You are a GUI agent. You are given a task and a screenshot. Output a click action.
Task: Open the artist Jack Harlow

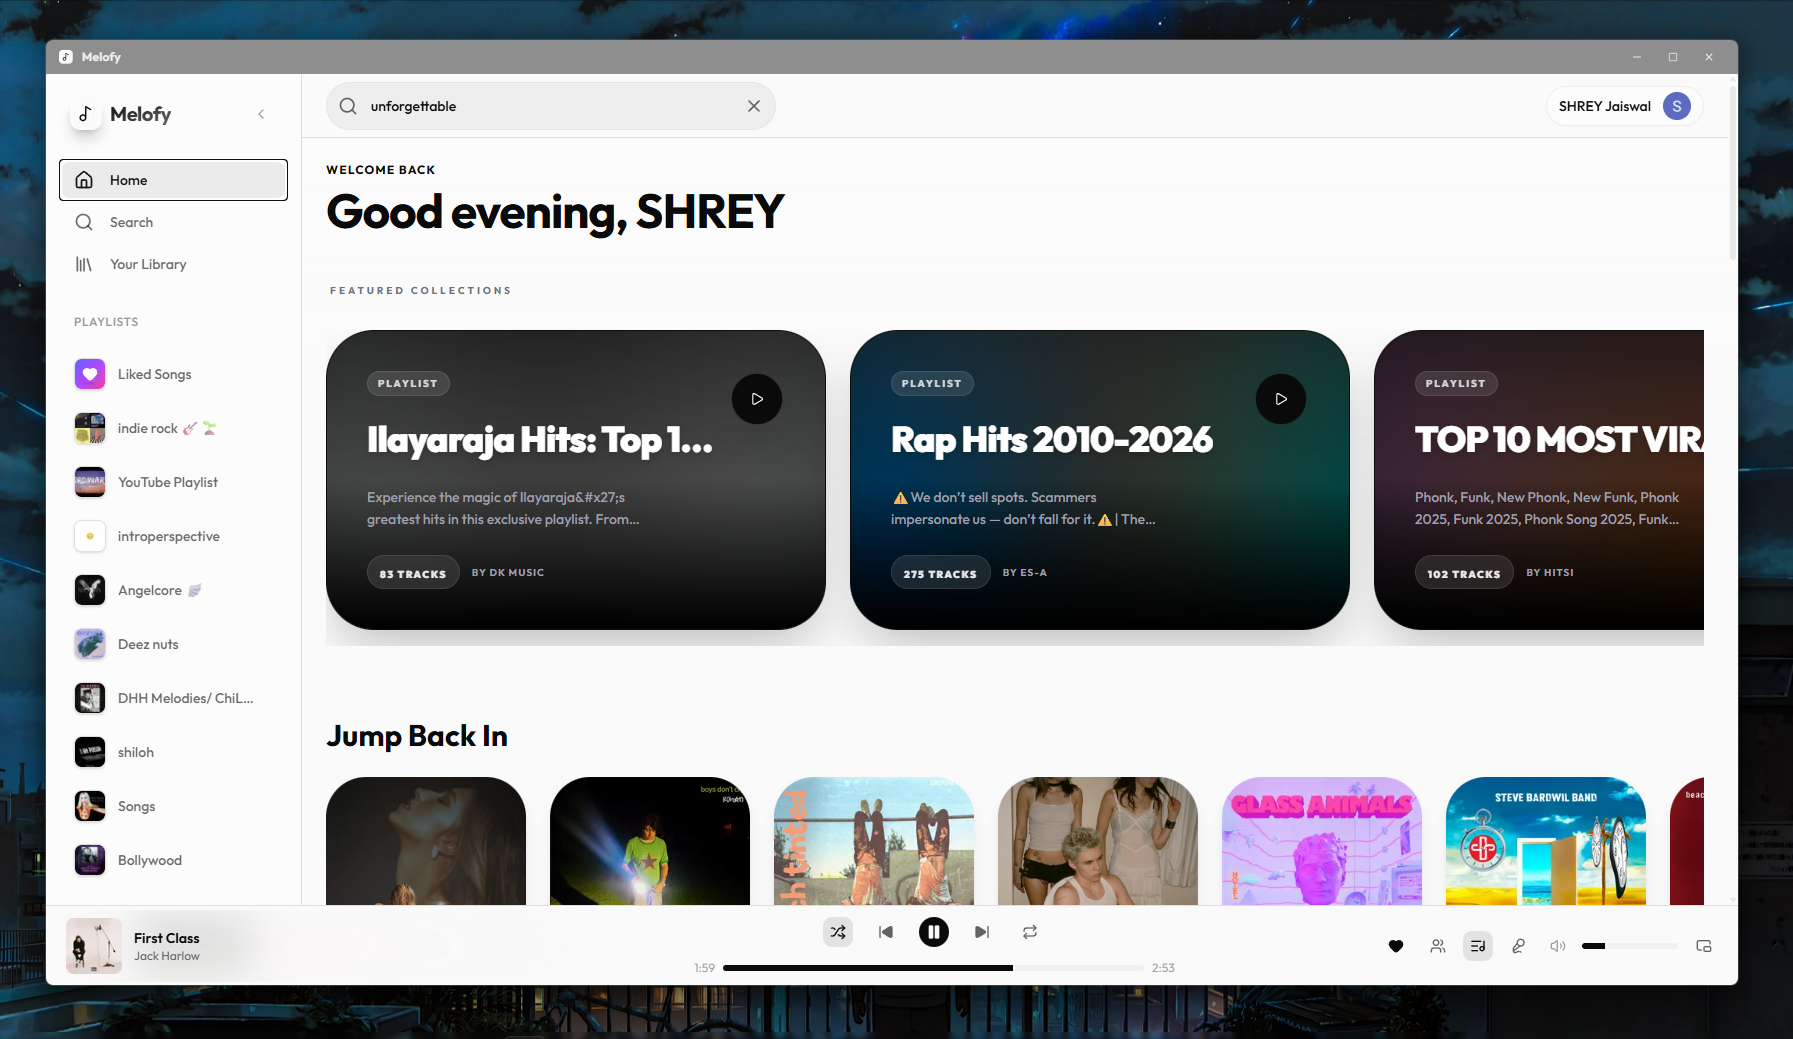[x=167, y=956]
